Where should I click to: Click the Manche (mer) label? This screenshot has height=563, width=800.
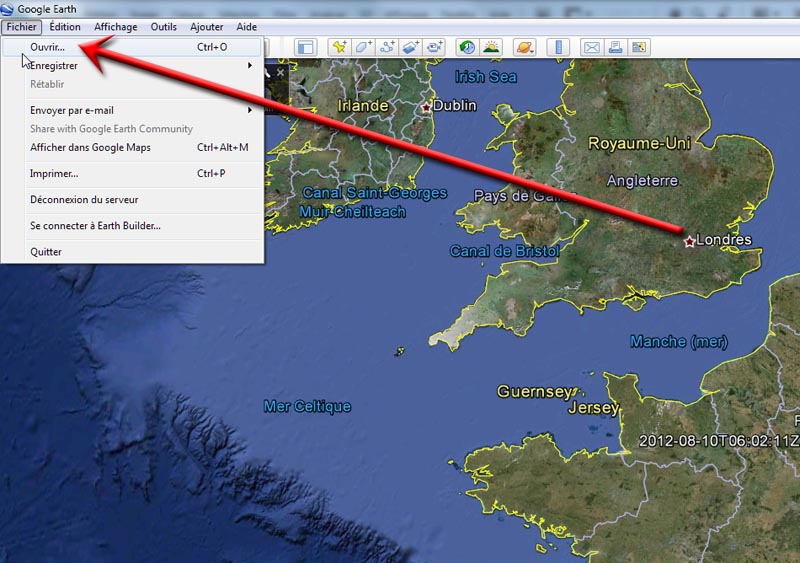(x=679, y=341)
